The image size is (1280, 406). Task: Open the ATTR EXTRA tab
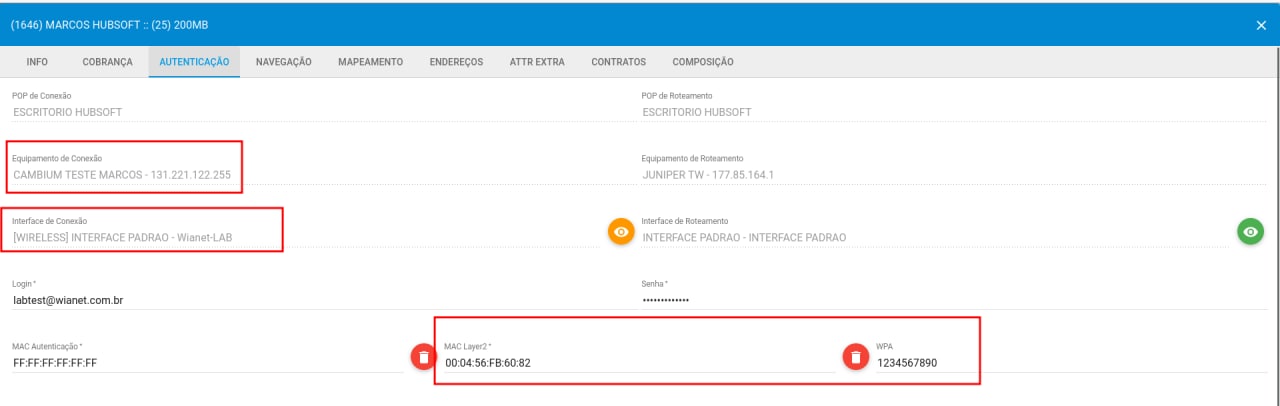537,62
